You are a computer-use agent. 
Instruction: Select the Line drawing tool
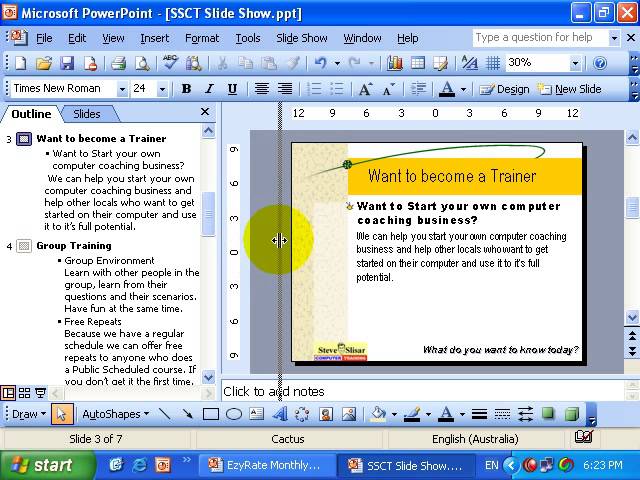pyautogui.click(x=164, y=414)
